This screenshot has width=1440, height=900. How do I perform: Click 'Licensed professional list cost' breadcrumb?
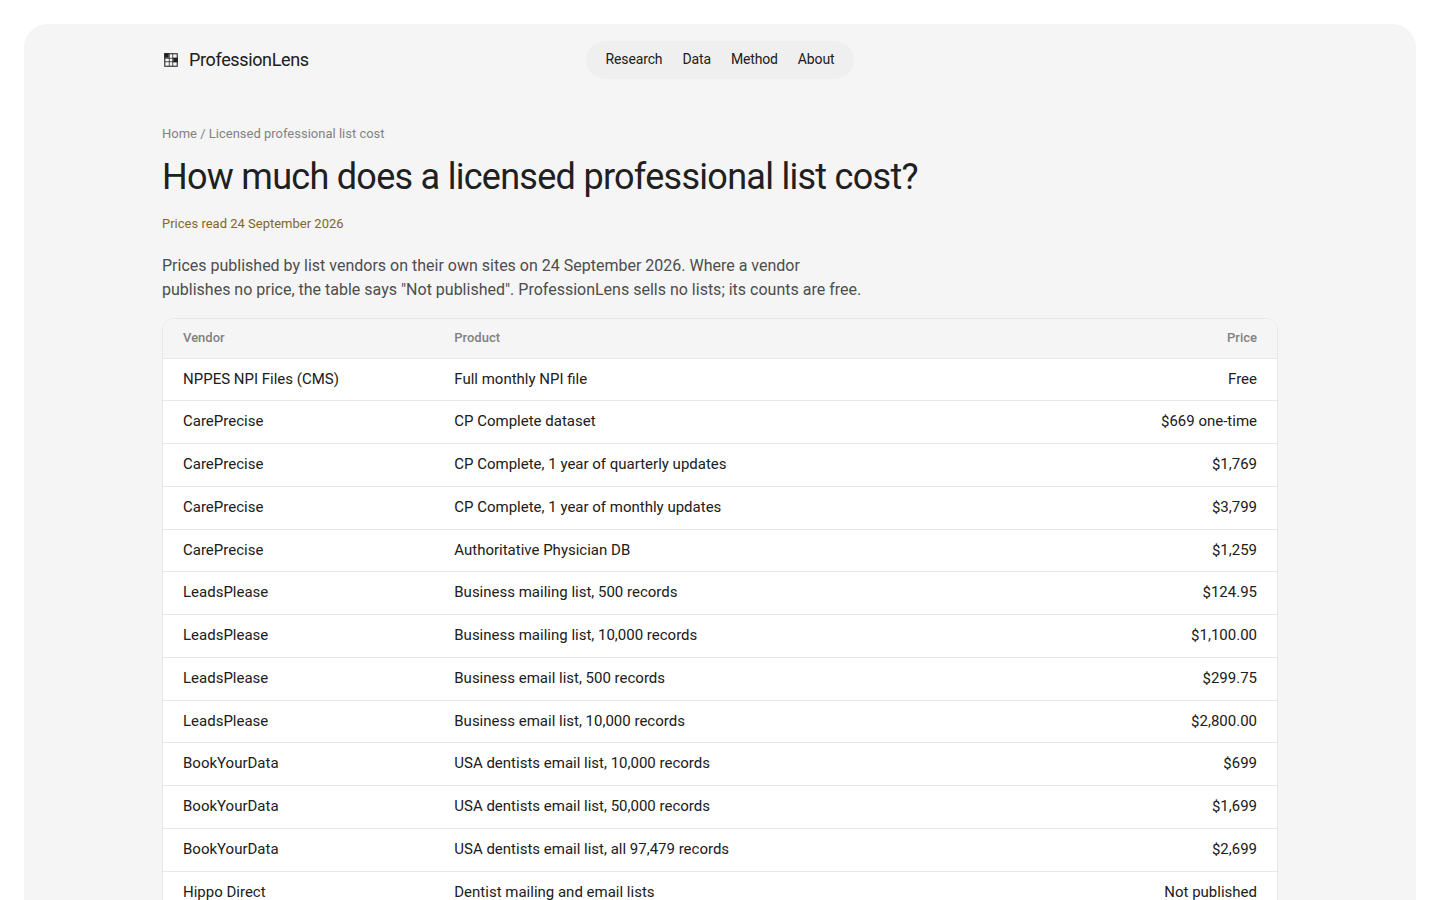coord(296,133)
